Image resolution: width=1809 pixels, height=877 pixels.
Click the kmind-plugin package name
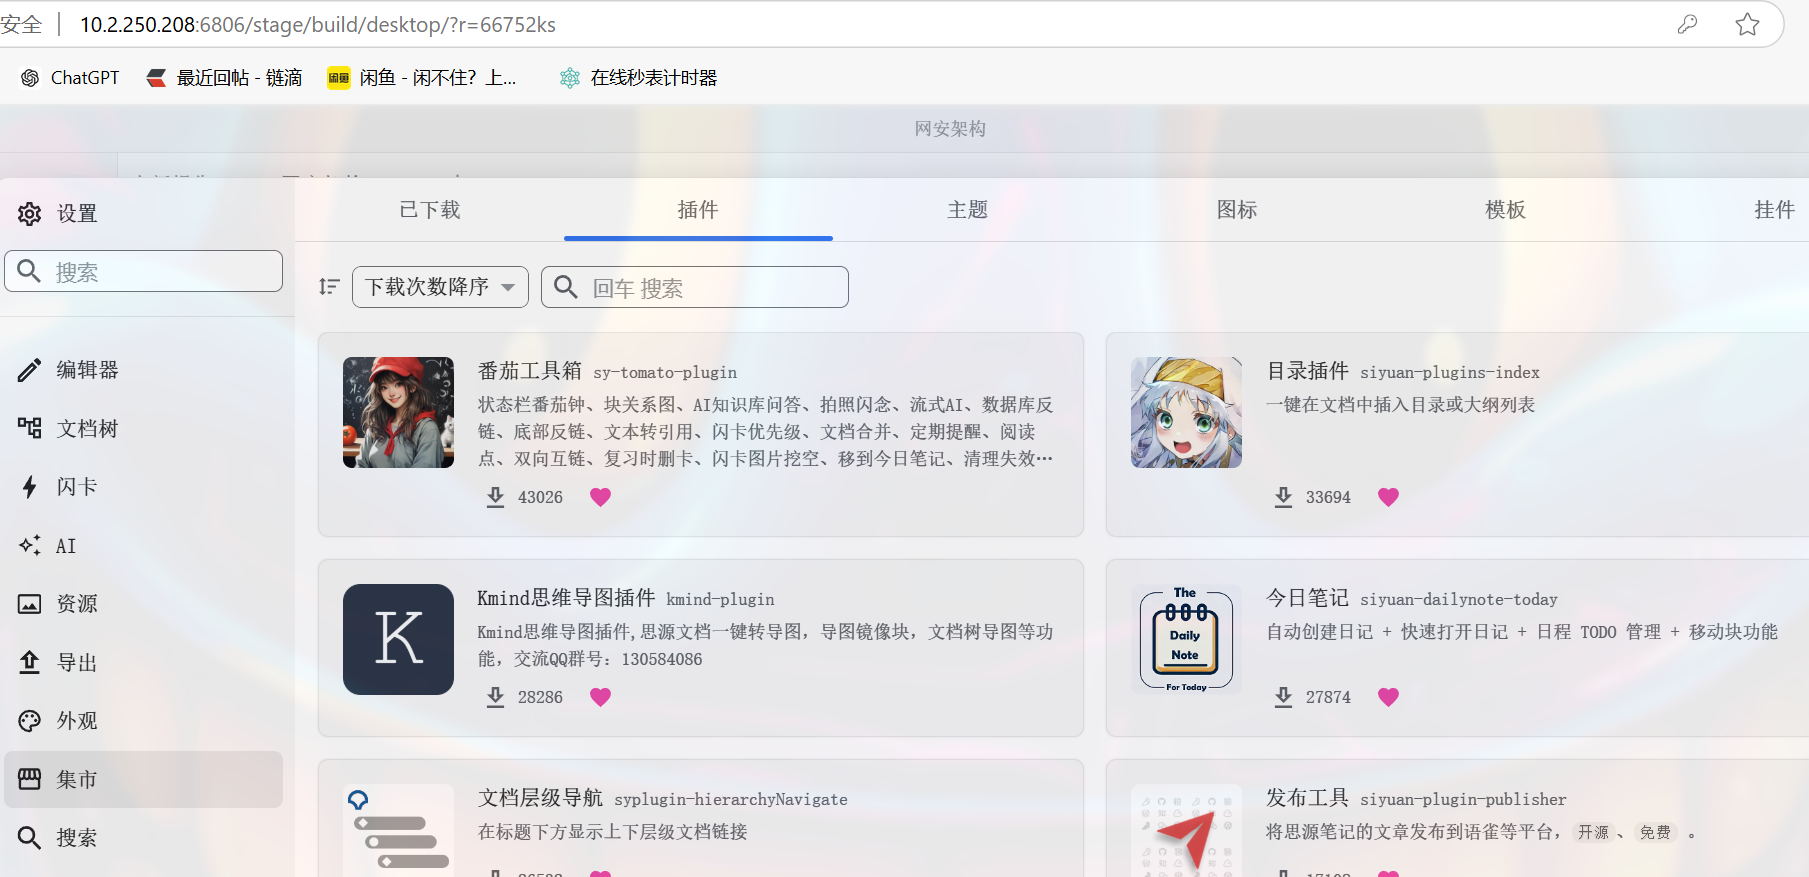[720, 600]
